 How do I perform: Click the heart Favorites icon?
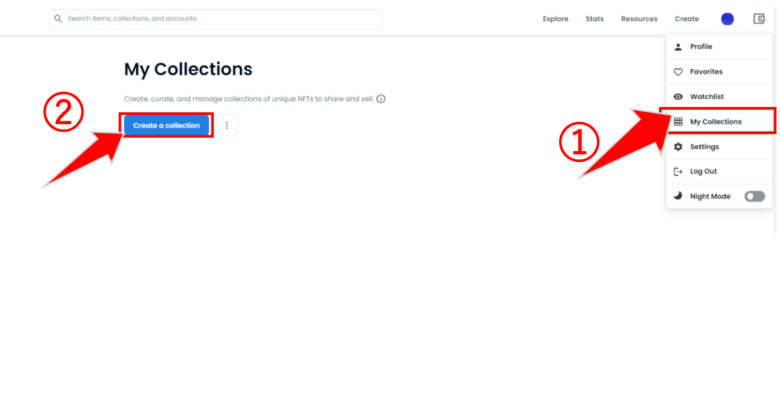click(x=678, y=72)
